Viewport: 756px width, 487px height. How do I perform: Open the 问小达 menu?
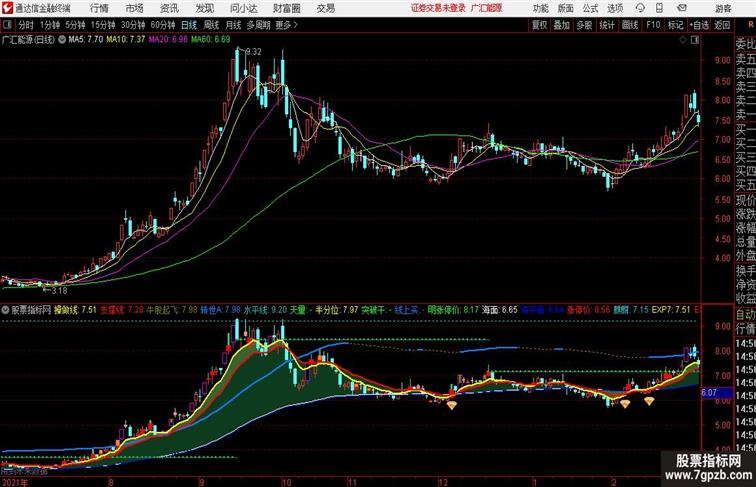coord(243,8)
